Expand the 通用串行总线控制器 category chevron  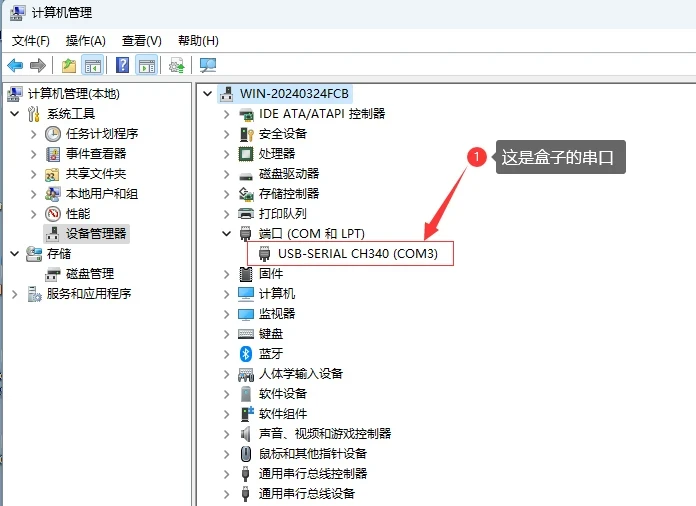click(x=226, y=474)
